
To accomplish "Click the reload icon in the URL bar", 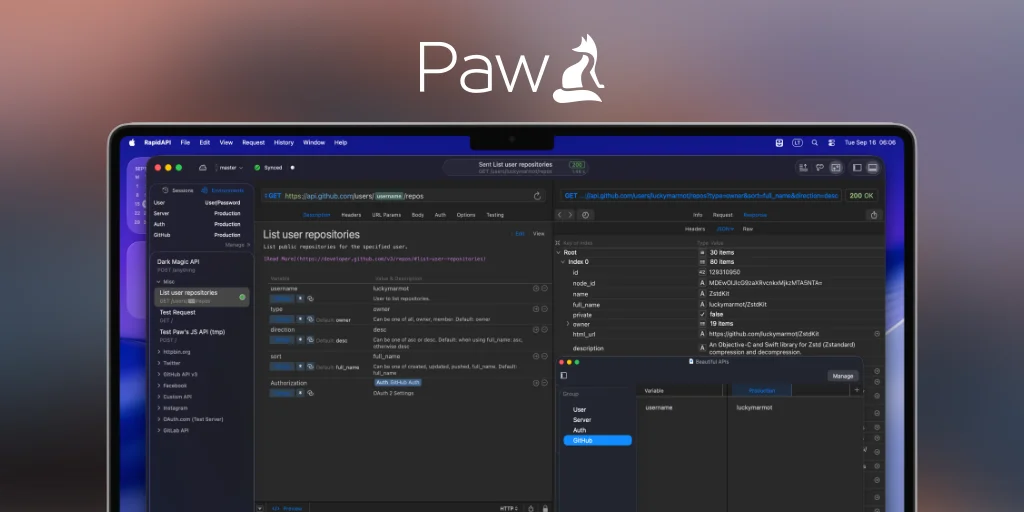I will pyautogui.click(x=537, y=196).
